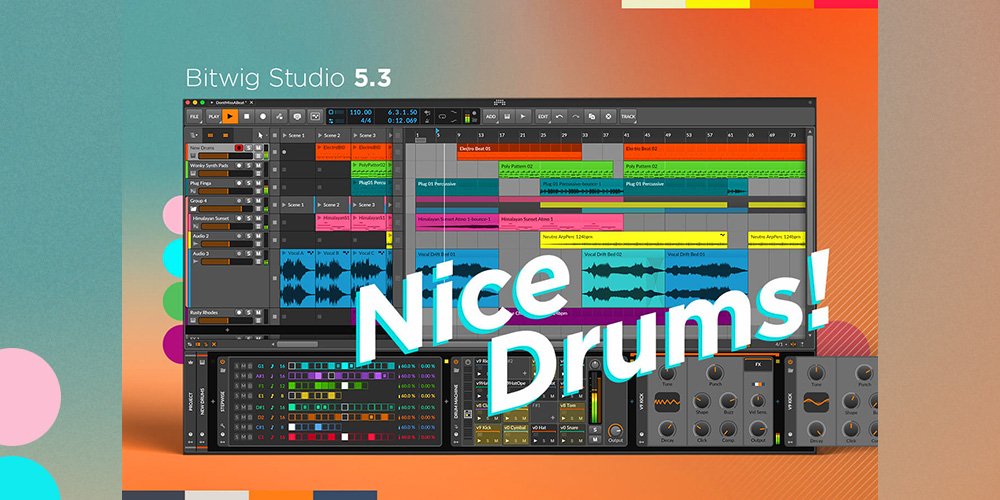Click the Redo arrow icon
This screenshot has height=500, width=1000.
coord(575,117)
